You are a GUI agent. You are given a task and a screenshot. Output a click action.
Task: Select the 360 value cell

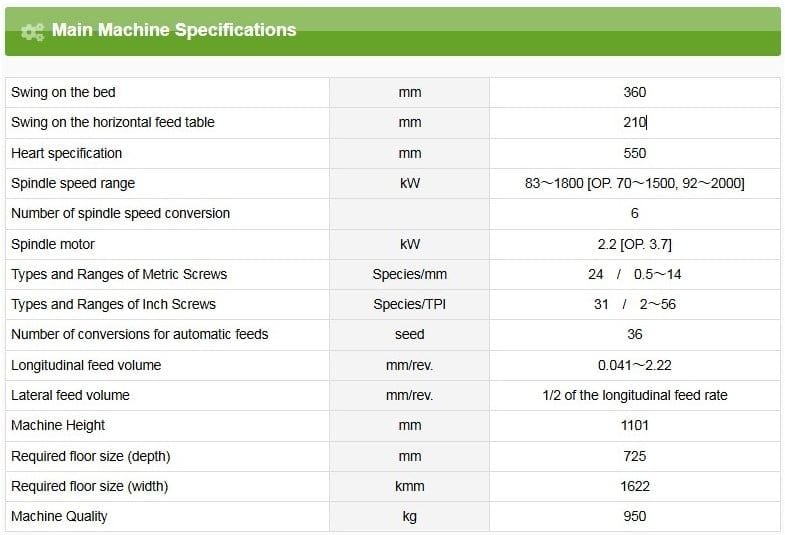pos(634,92)
